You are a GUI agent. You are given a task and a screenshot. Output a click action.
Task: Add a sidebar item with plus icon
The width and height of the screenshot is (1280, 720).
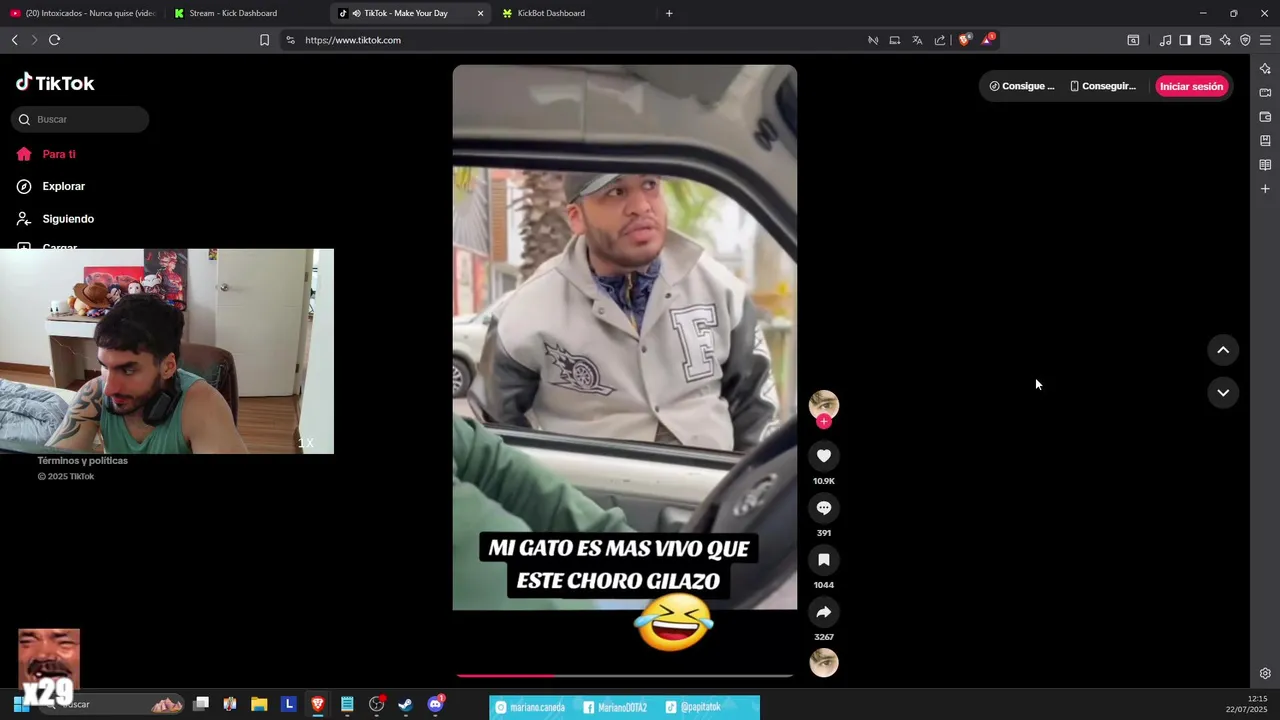click(x=1265, y=189)
